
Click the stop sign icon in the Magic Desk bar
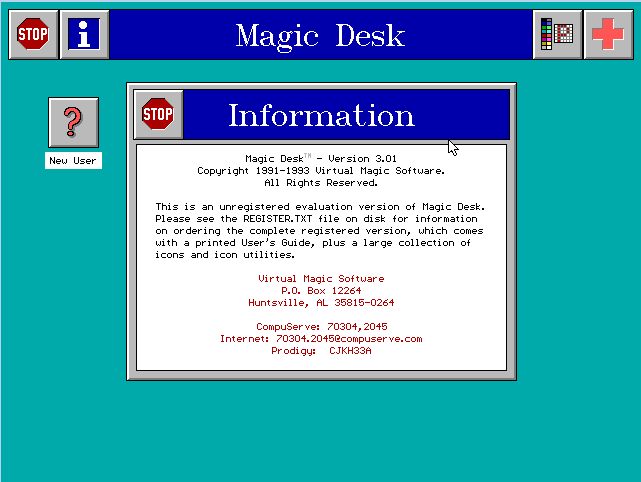(33, 35)
